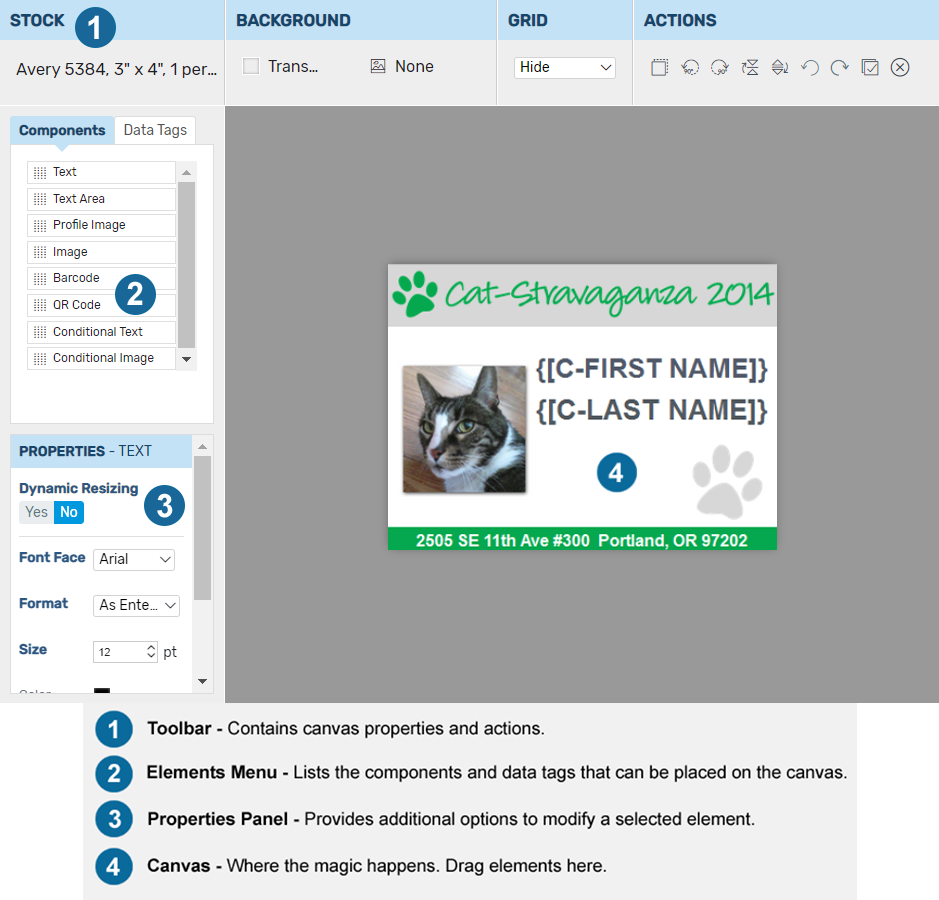
Task: Delete the selected element
Action: click(899, 67)
